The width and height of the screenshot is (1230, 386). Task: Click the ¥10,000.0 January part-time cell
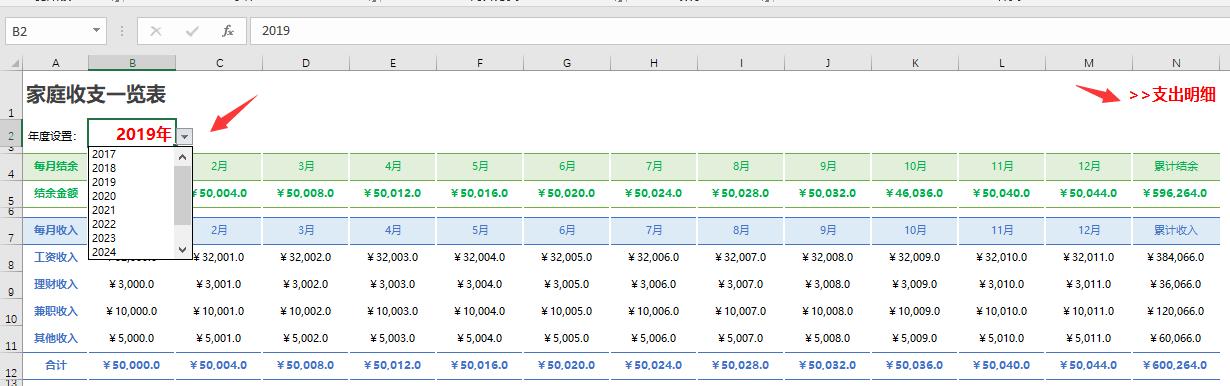tap(132, 311)
